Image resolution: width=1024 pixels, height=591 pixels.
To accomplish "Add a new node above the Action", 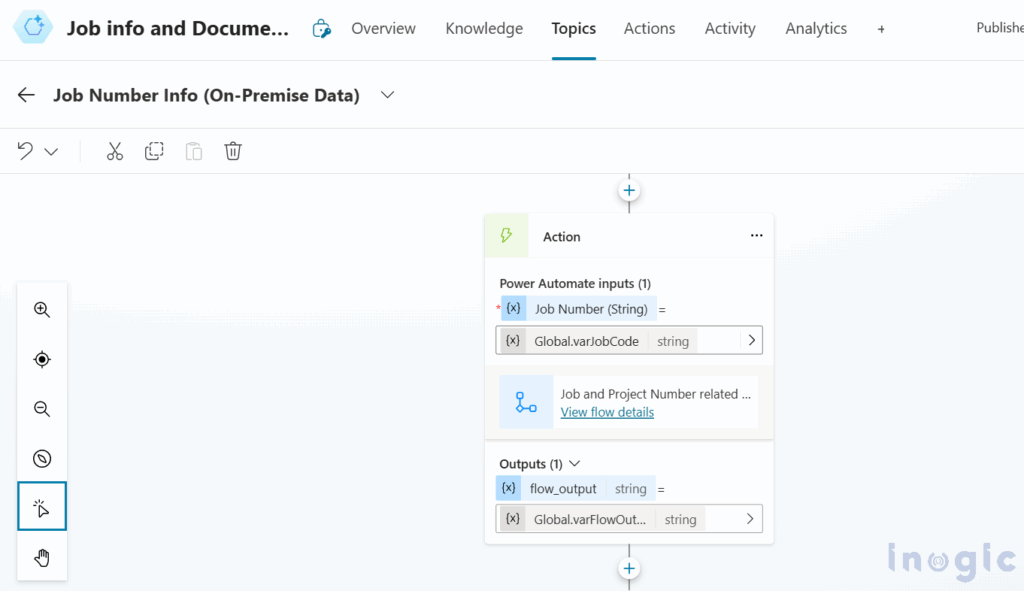I will [x=628, y=190].
